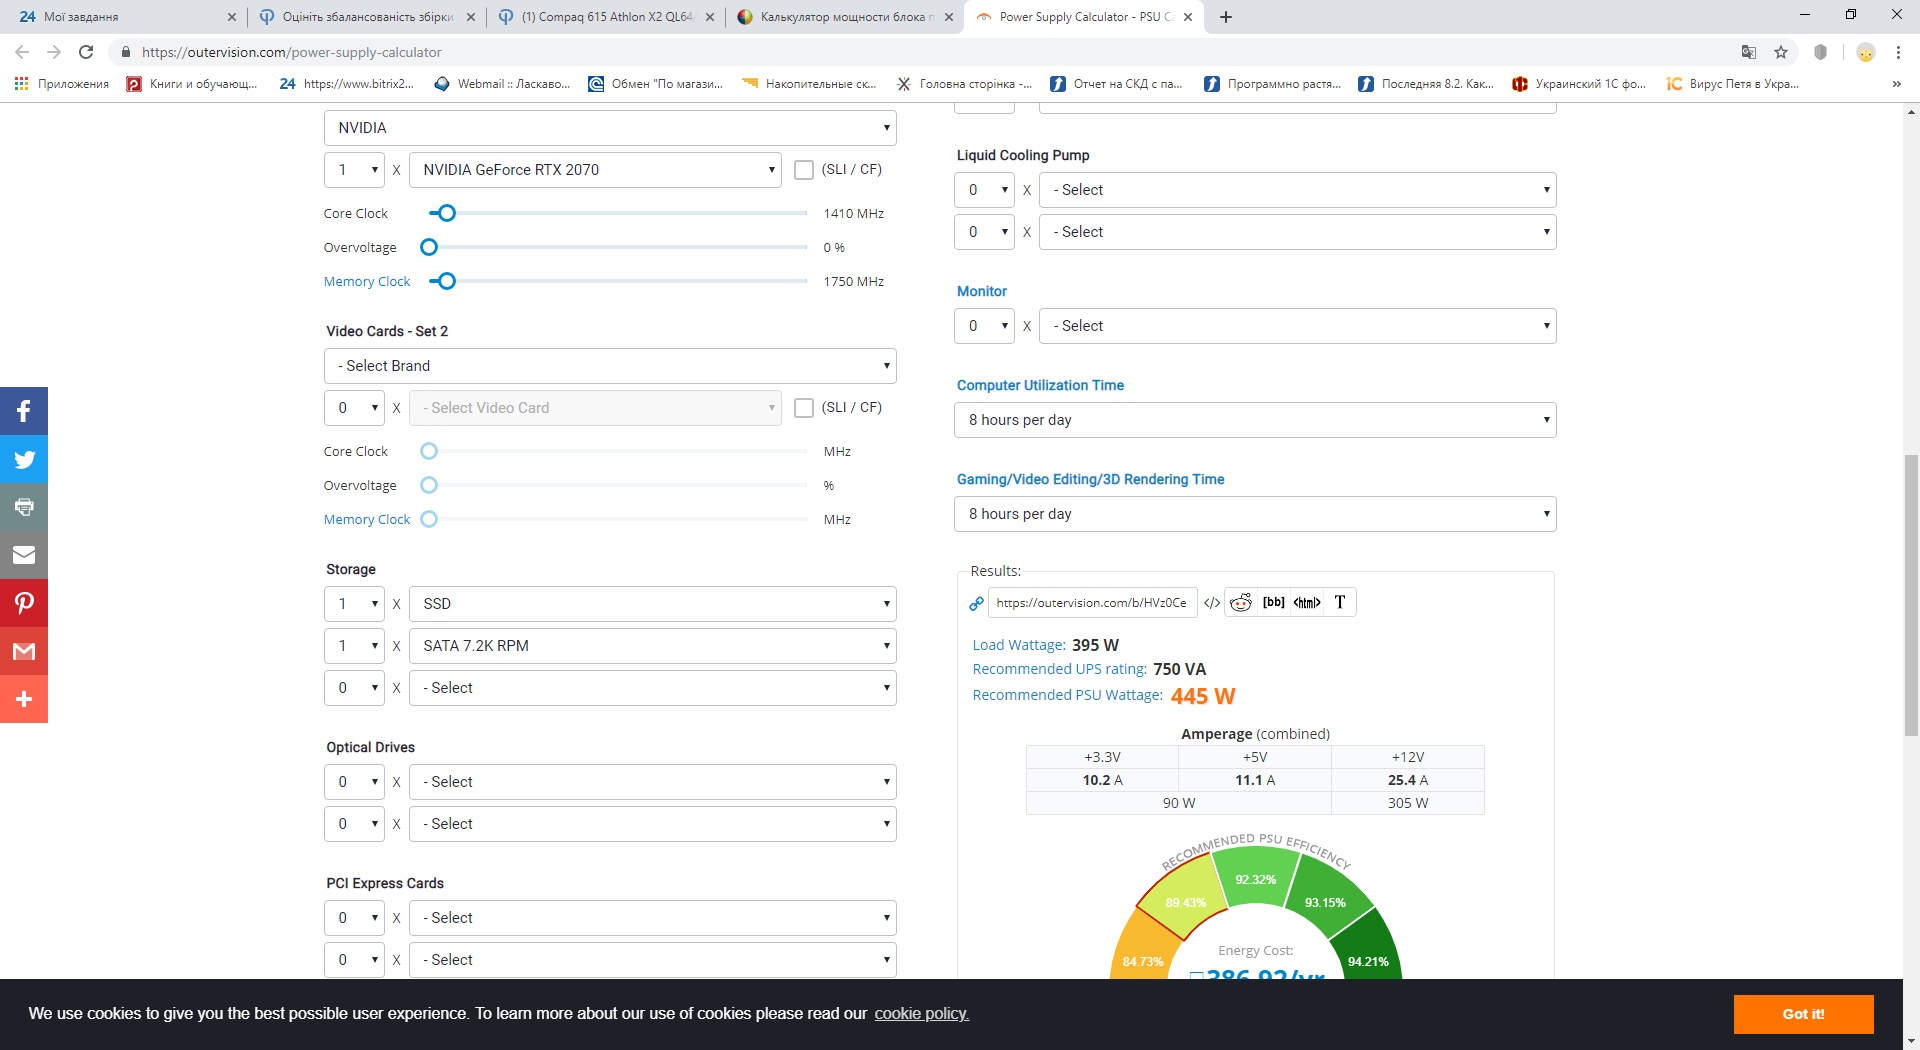Viewport: 1920px width, 1050px height.
Task: Switch to Compaq 615 Athlon X2 tab
Action: [x=605, y=17]
